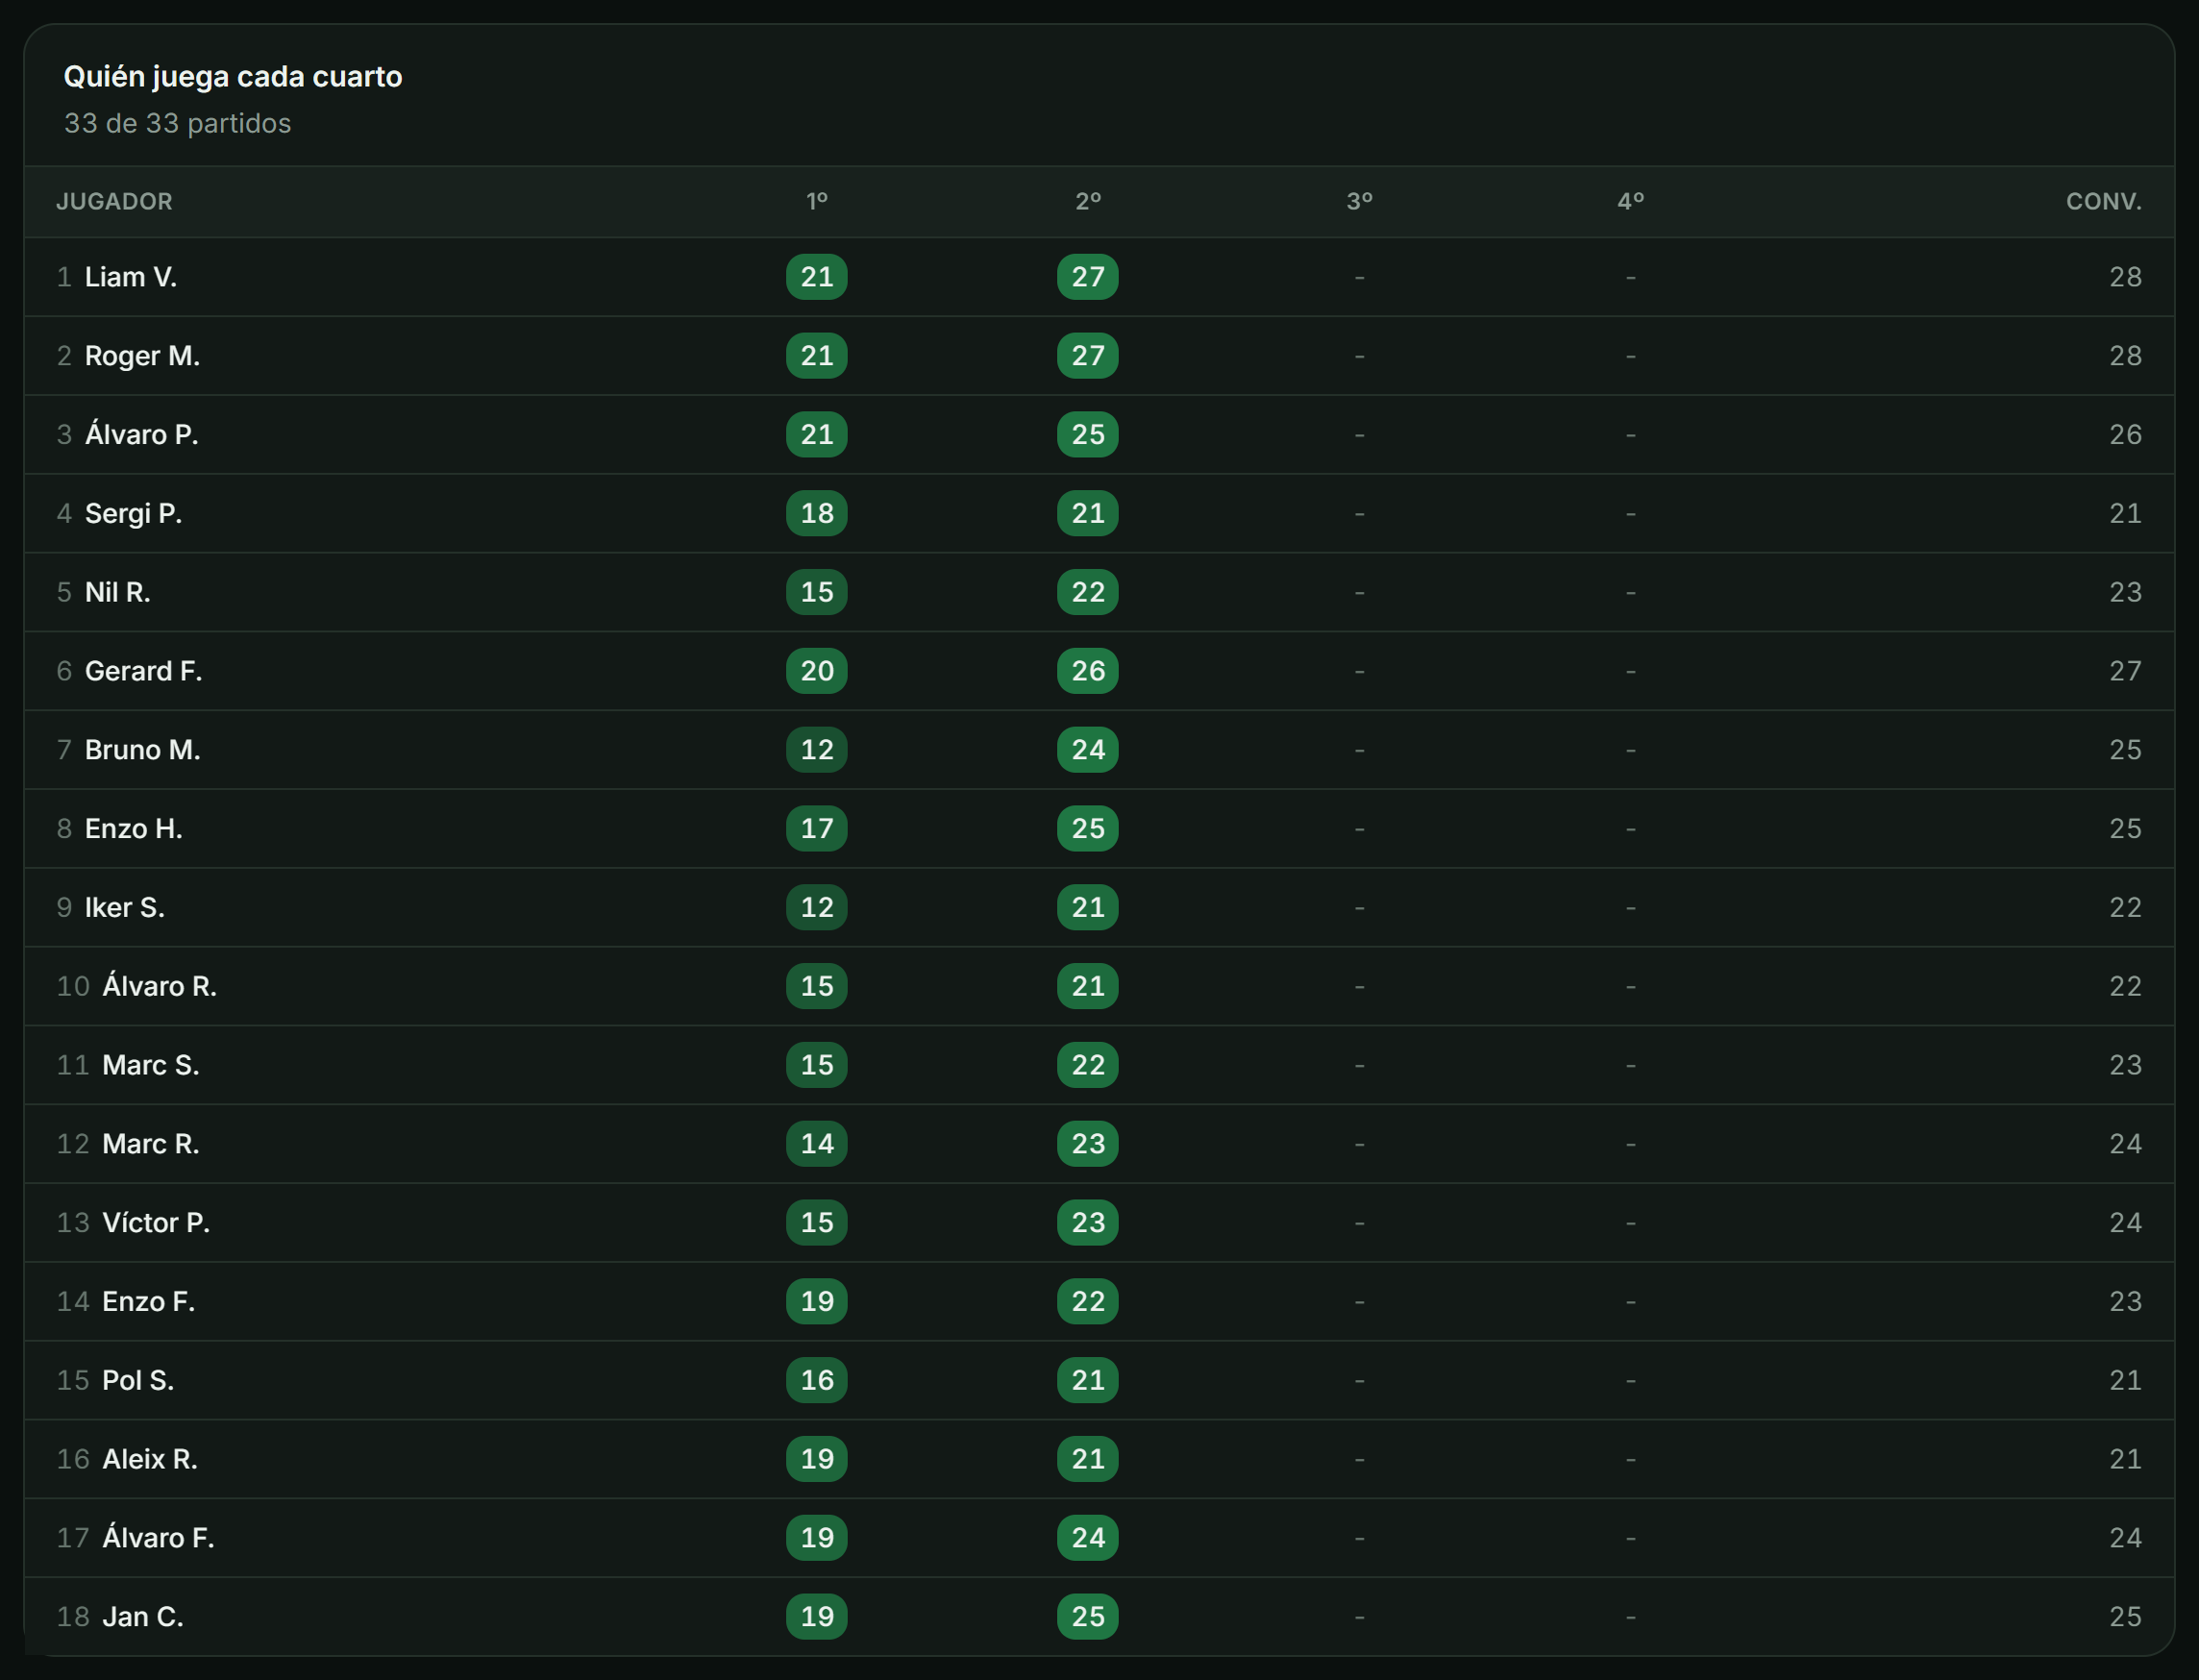Click Pol S.'s first quarter badge 16
The height and width of the screenshot is (1680, 2199).
[x=817, y=1380]
